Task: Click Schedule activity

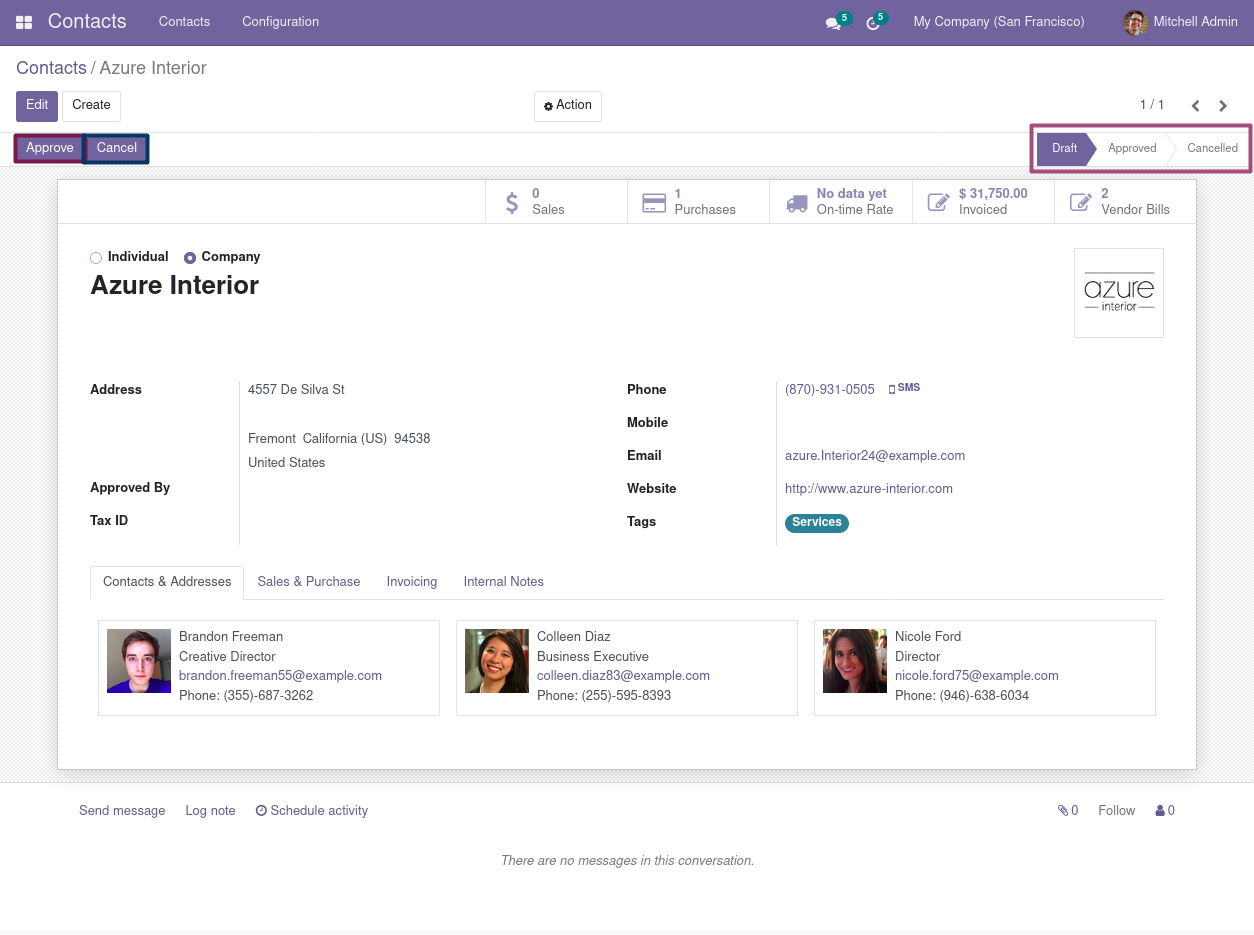Action: coord(312,811)
